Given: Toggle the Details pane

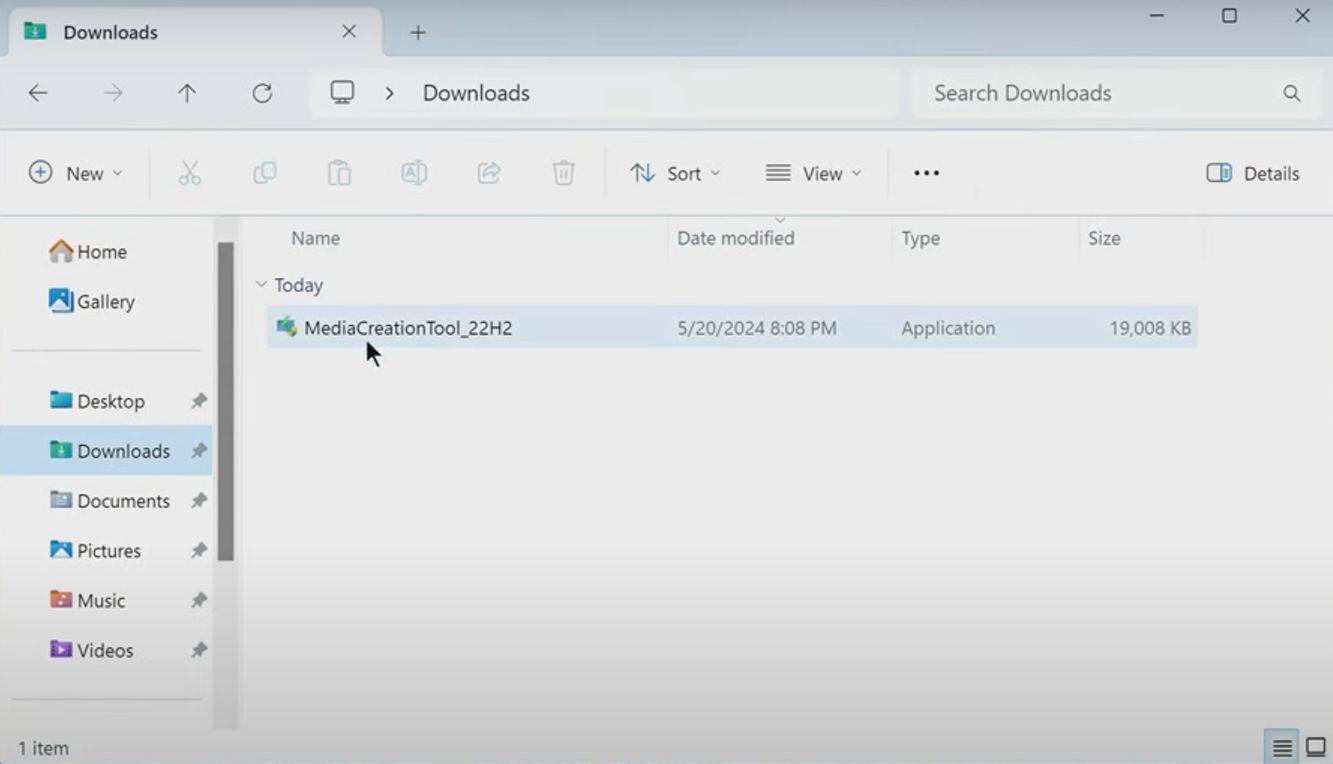Looking at the screenshot, I should (1251, 172).
